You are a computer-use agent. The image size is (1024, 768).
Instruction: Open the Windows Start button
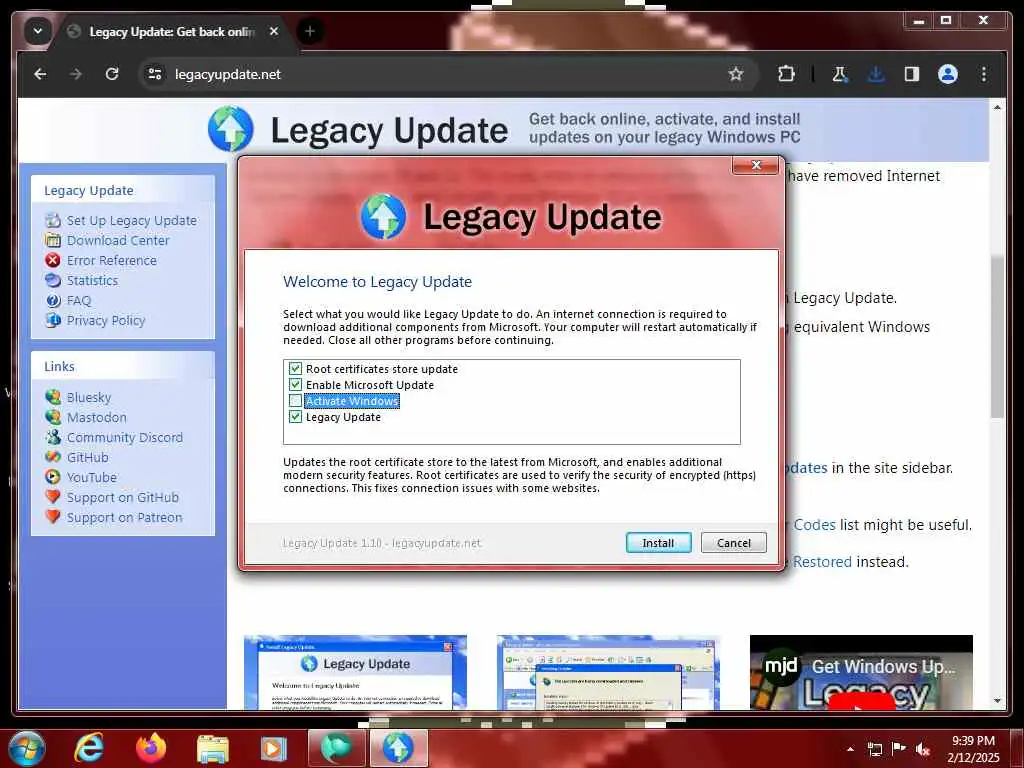tap(27, 749)
